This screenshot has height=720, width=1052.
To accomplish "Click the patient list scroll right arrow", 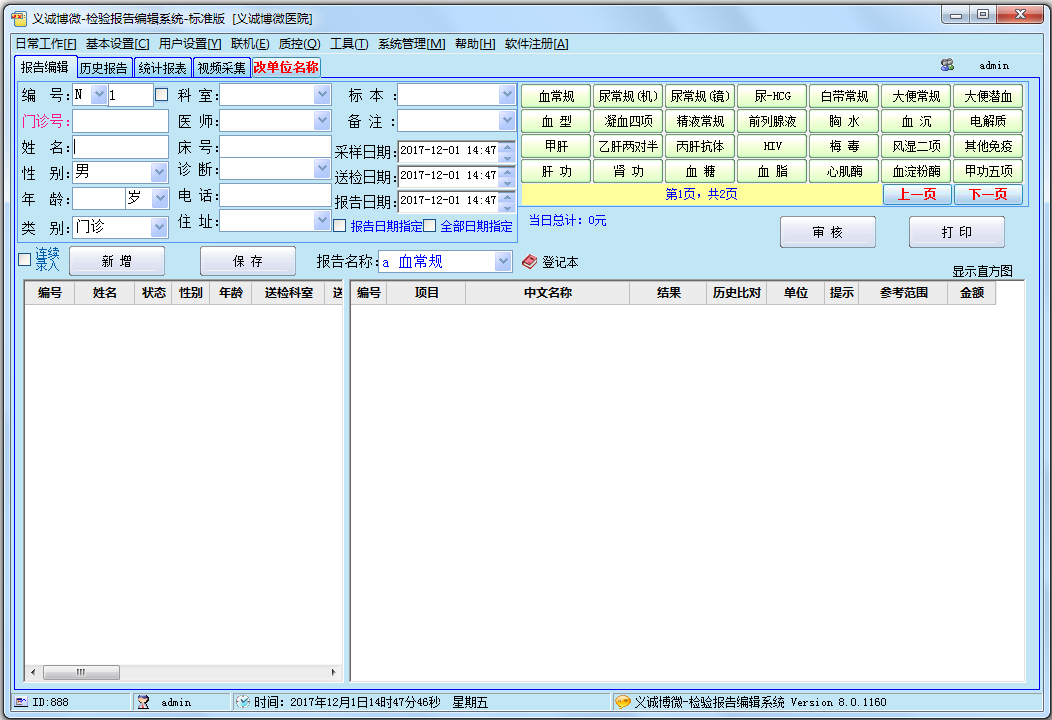I will point(334,672).
